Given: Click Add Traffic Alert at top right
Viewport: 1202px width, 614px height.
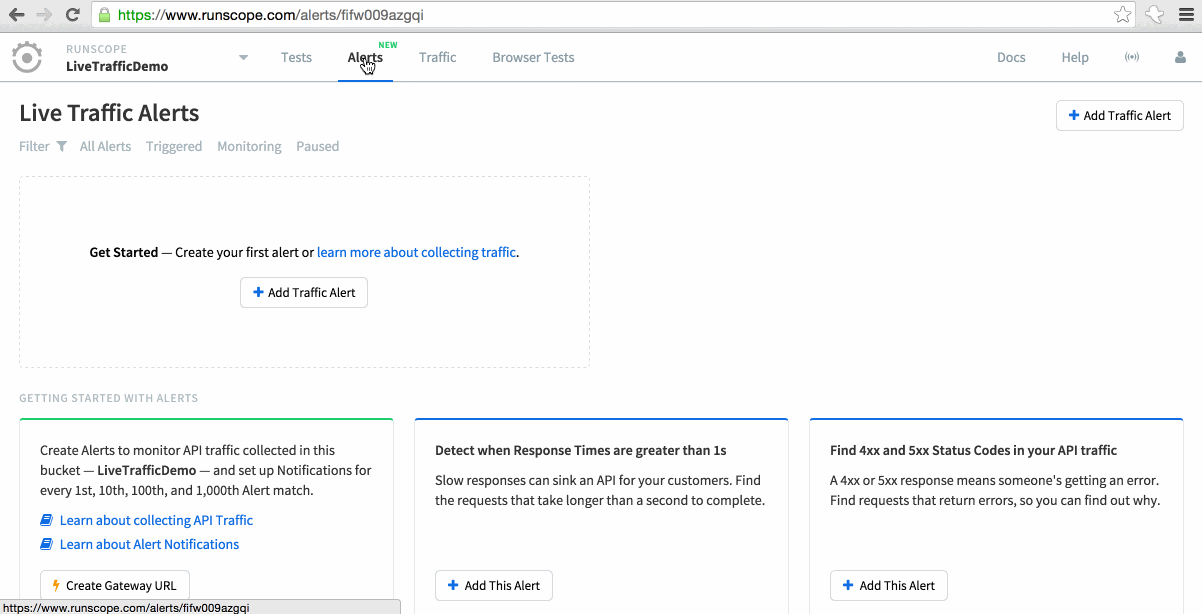Looking at the screenshot, I should 1120,115.
